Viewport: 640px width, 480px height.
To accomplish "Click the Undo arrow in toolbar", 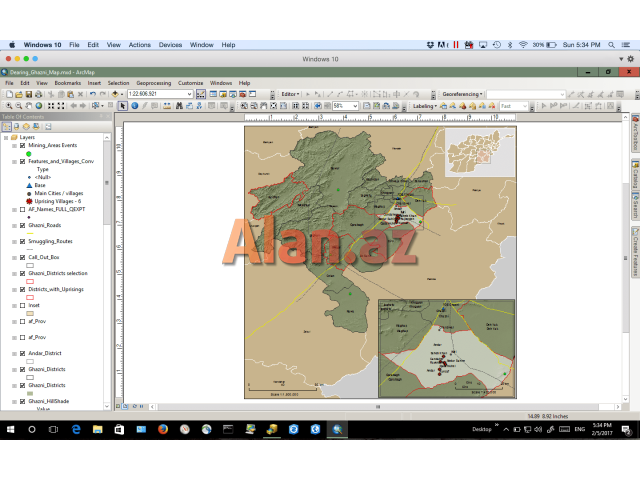I will coord(92,94).
